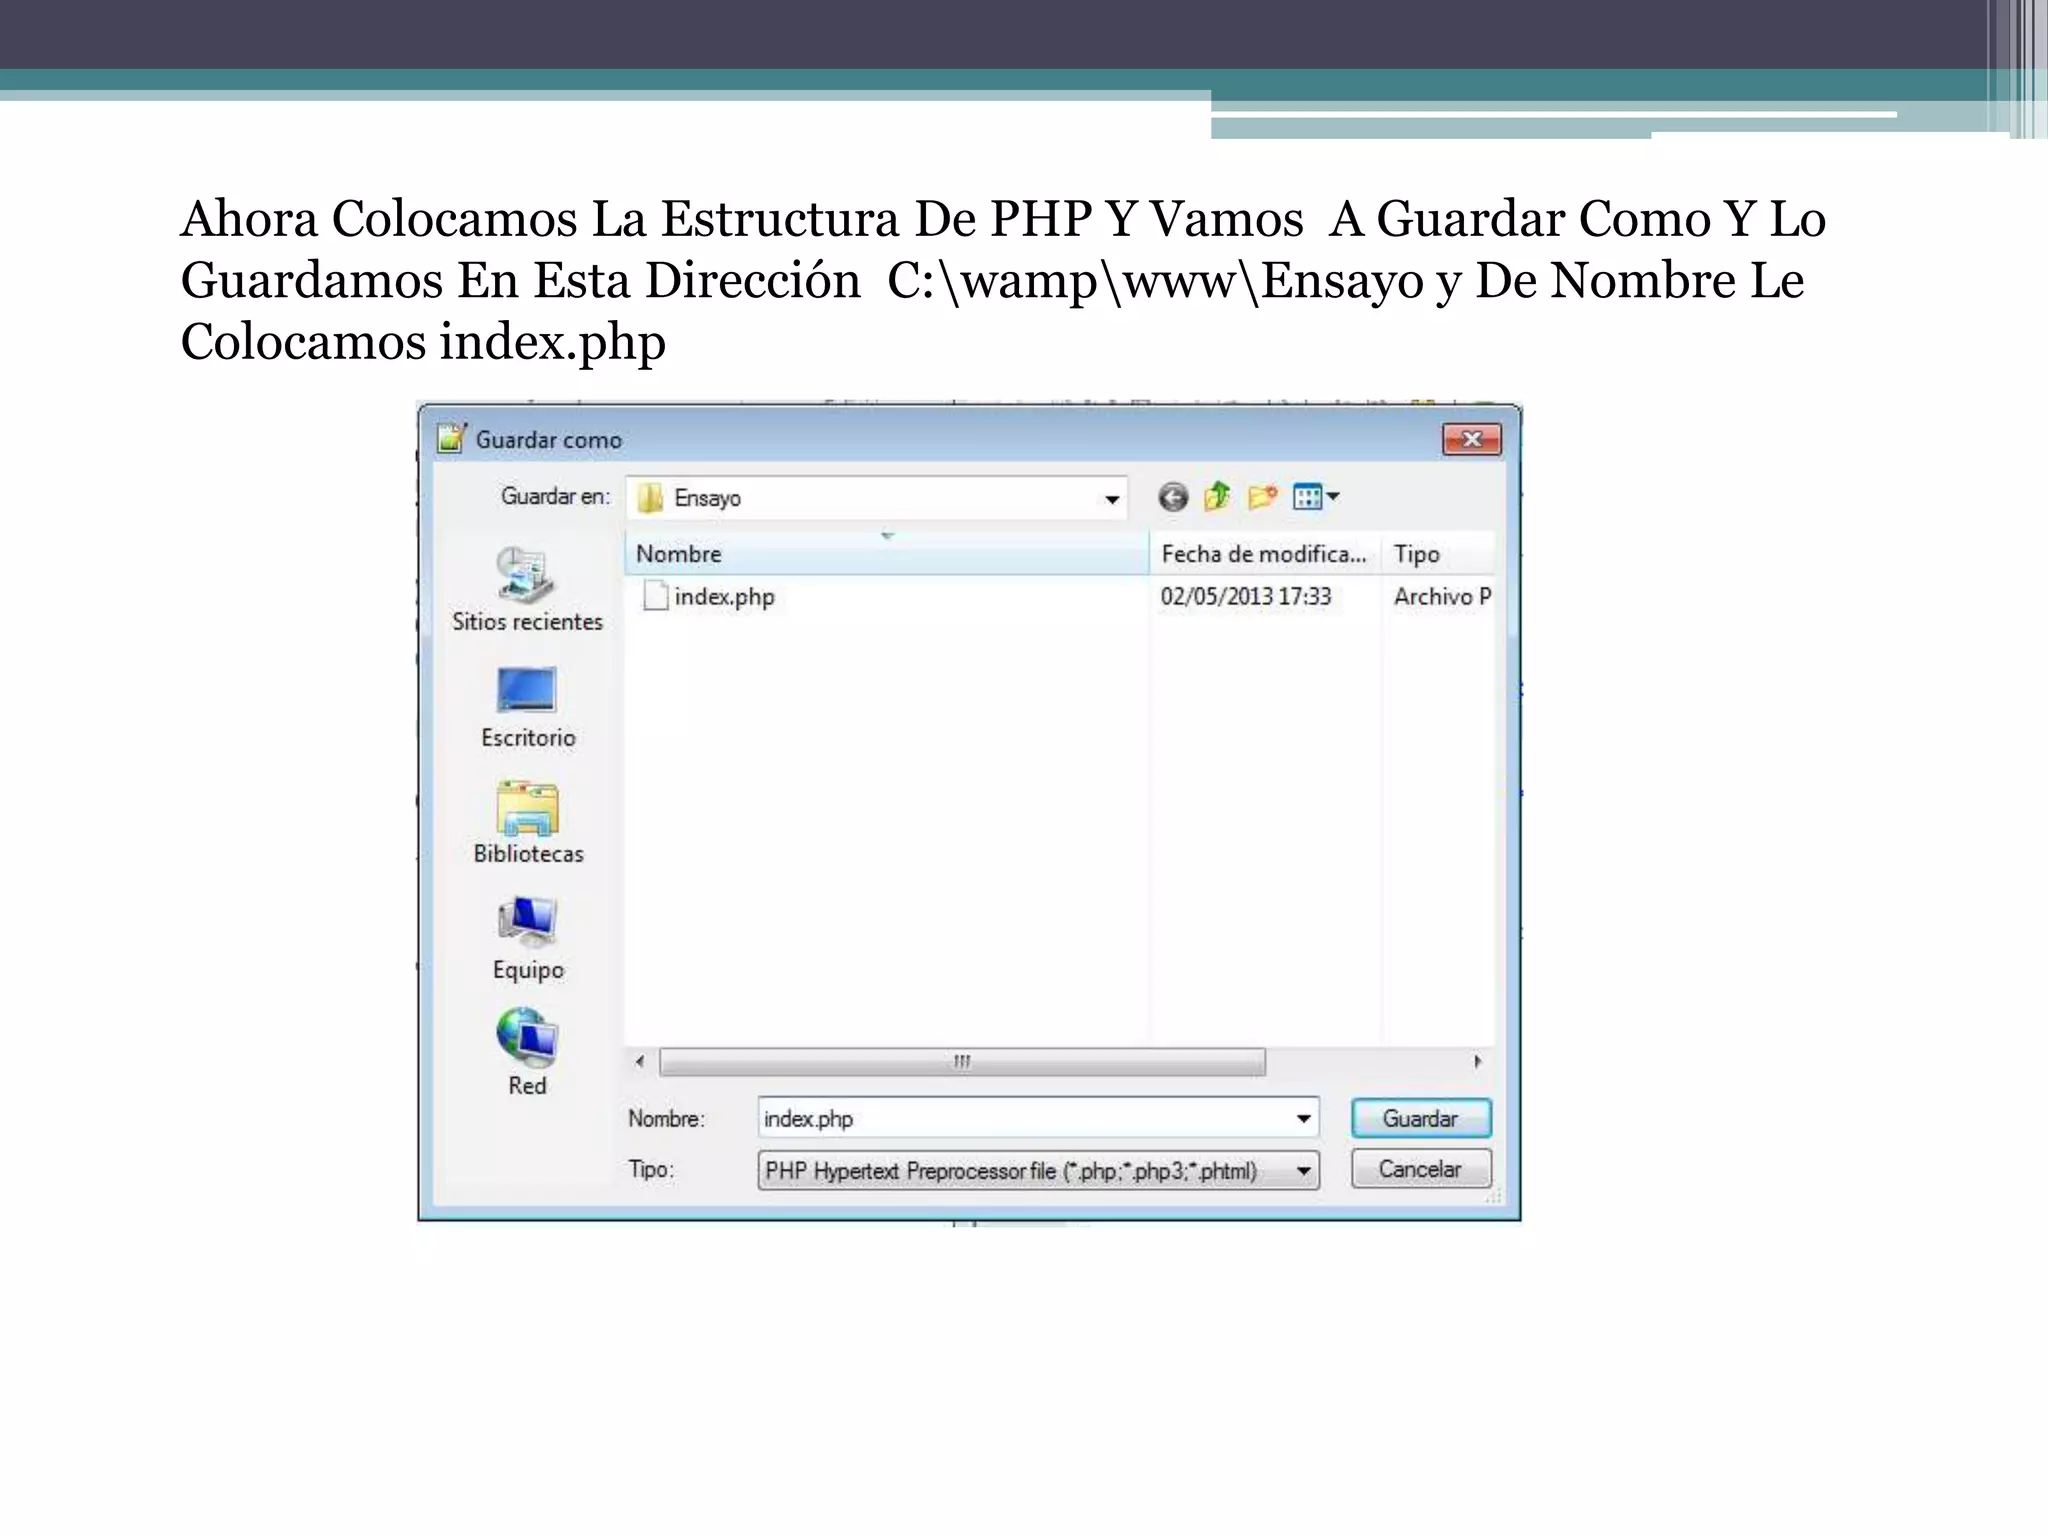The width and height of the screenshot is (2048, 1536).
Task: Click the back navigation arrow icon
Action: (1173, 497)
